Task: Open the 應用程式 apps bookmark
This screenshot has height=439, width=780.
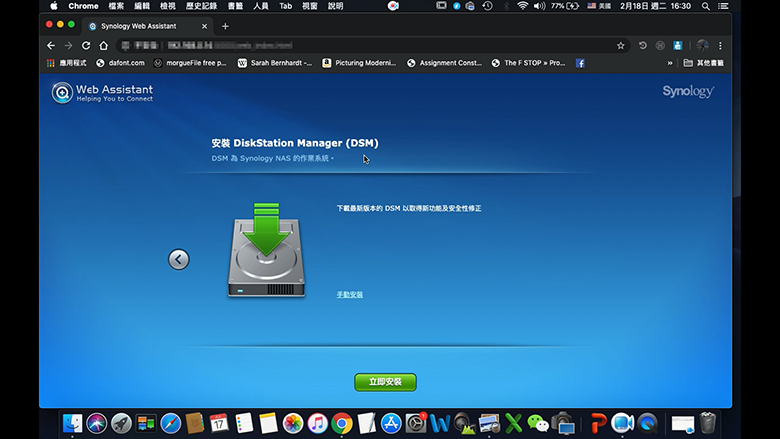Action: pyautogui.click(x=67, y=63)
